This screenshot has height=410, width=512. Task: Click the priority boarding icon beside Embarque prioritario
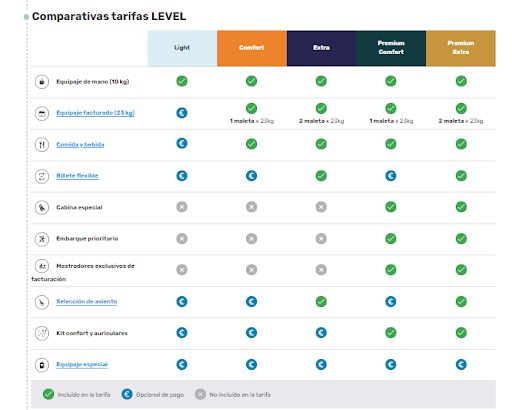click(x=42, y=239)
